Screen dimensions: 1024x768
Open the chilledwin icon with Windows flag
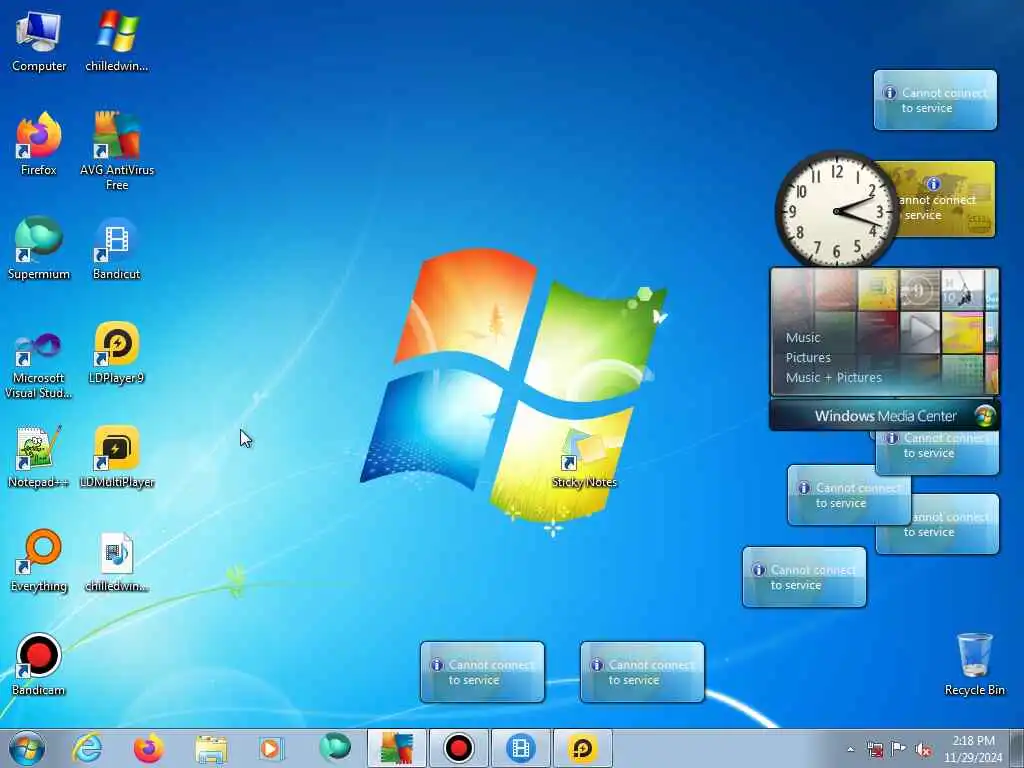point(117,40)
